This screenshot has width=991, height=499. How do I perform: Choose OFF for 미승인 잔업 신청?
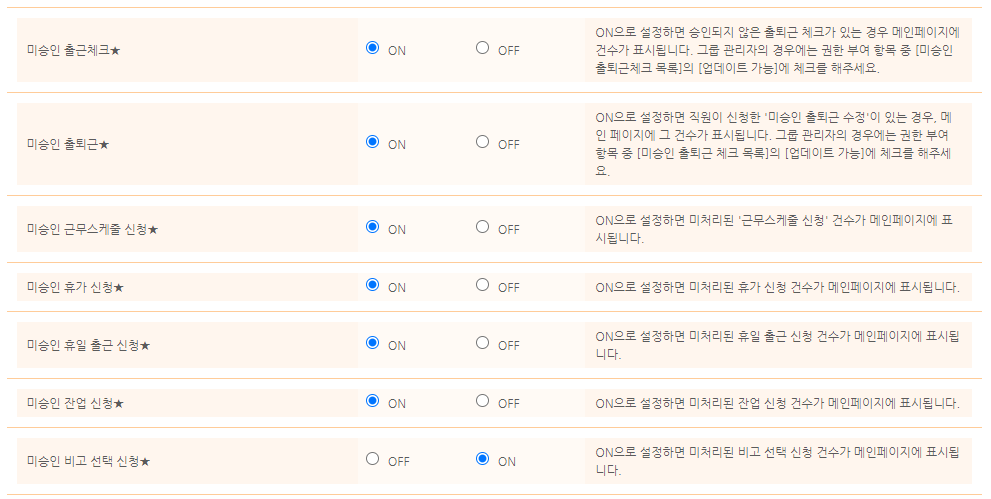click(x=482, y=401)
